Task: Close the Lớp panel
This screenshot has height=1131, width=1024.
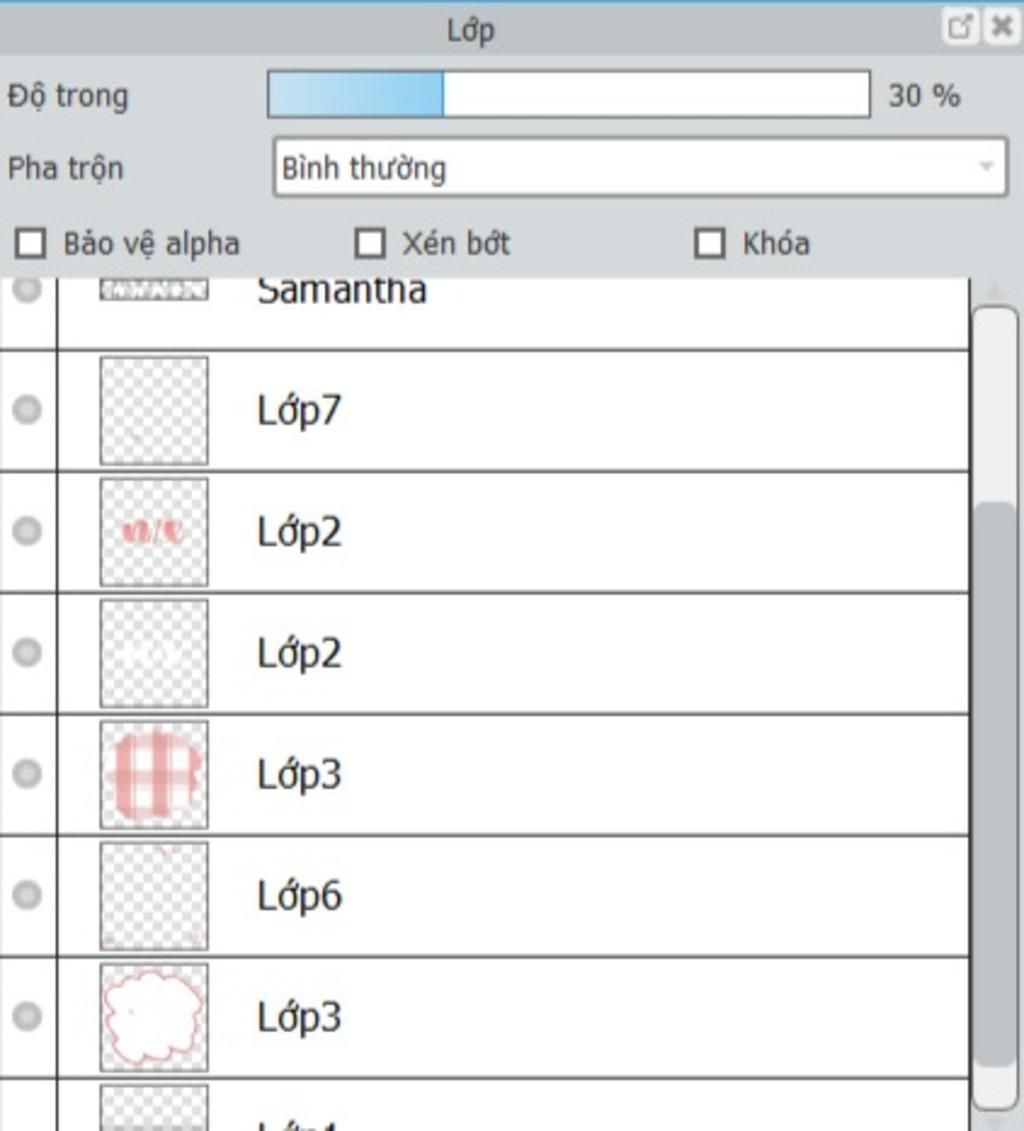Action: click(x=1002, y=27)
